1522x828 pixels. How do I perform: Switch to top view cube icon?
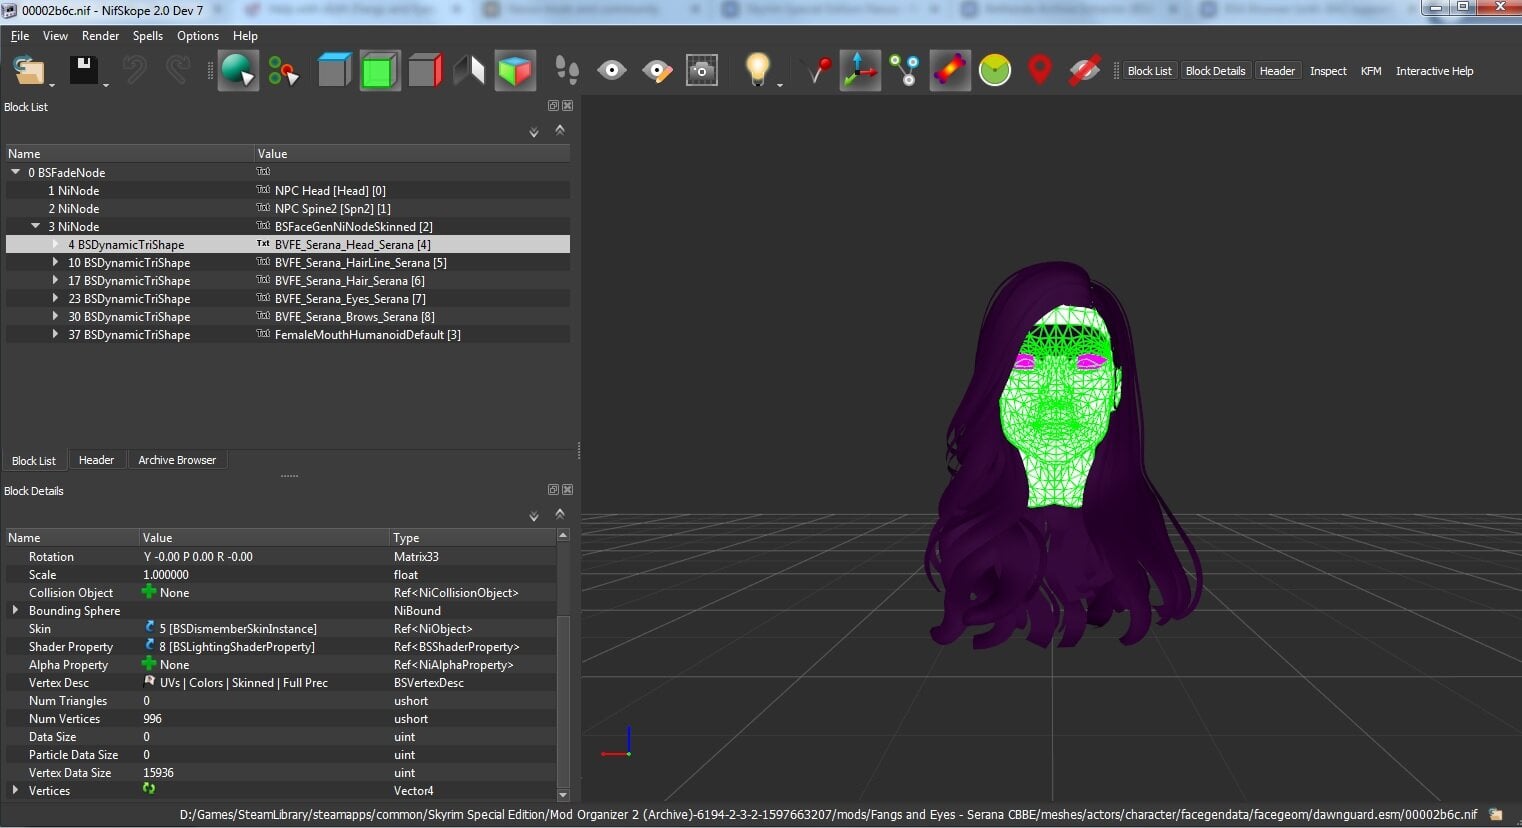[x=334, y=71]
